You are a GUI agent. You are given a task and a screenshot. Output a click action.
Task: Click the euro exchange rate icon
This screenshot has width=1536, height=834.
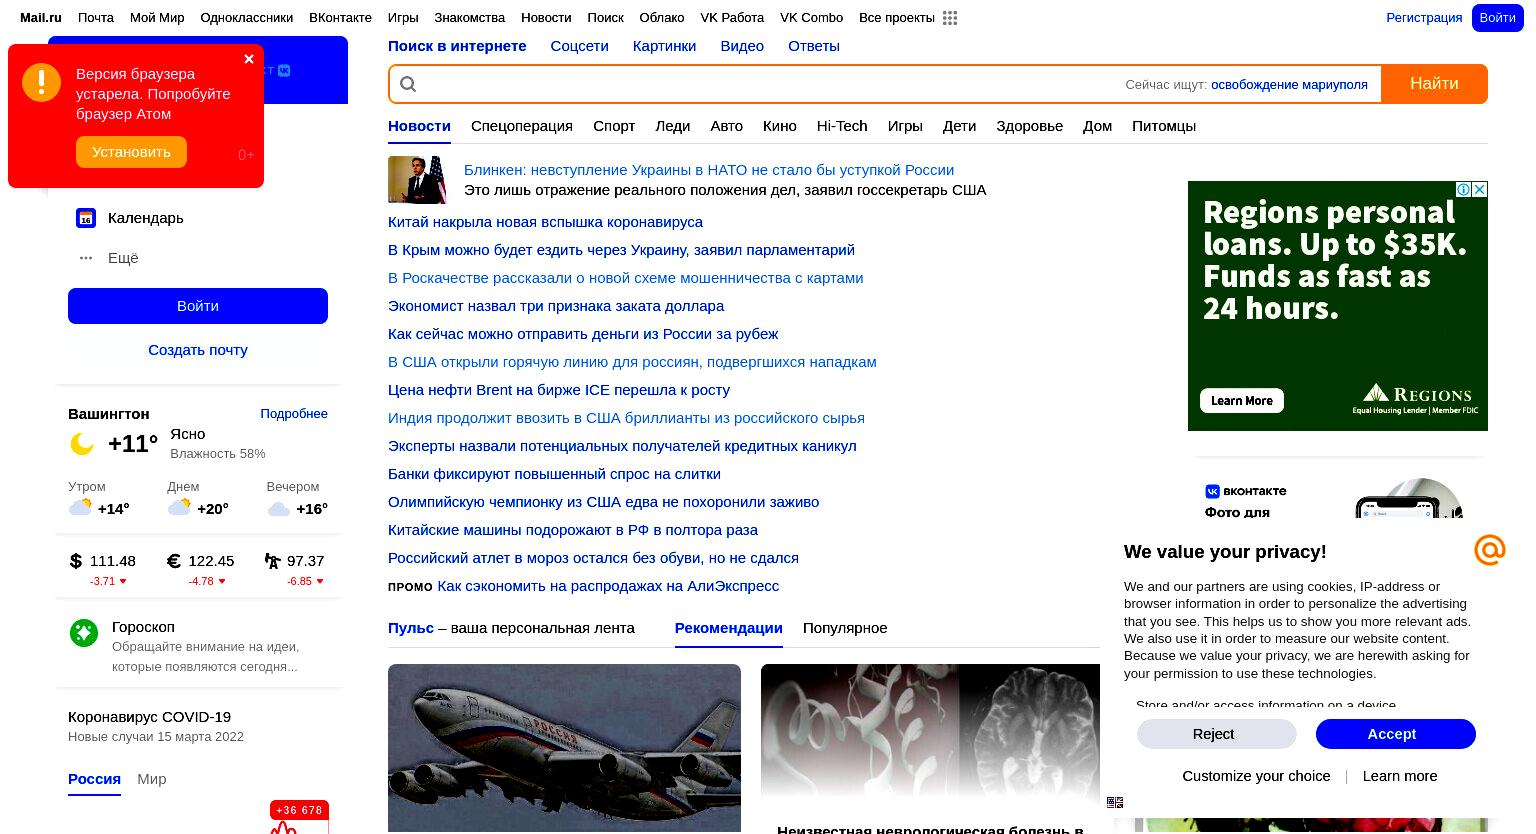pos(174,561)
